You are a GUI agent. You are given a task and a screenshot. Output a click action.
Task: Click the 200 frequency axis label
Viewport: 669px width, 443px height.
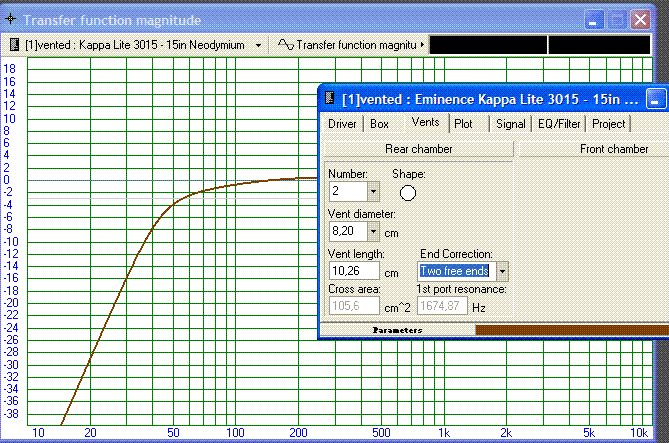298,433
